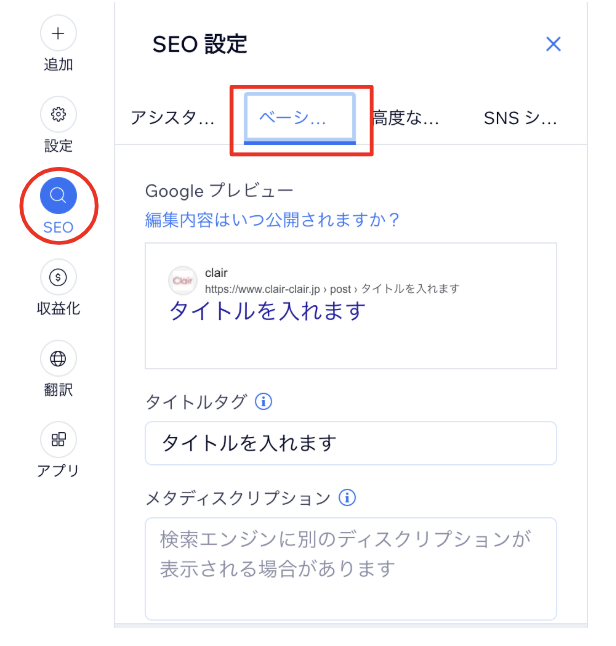Click the info icon beside タイトルタグ
Viewport: 616px width, 646px height.
pos(263,401)
